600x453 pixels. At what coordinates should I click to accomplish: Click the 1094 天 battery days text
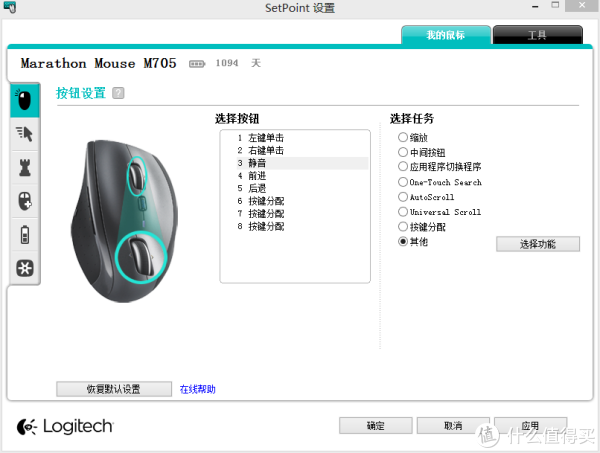pos(238,63)
